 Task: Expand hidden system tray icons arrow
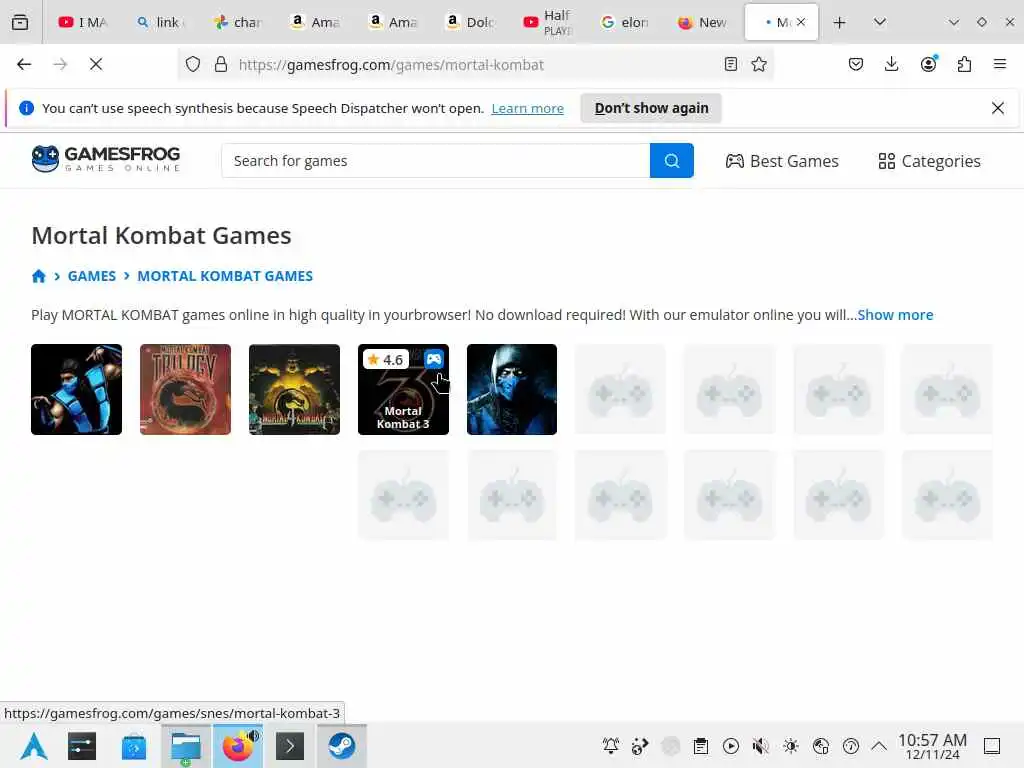coord(879,746)
